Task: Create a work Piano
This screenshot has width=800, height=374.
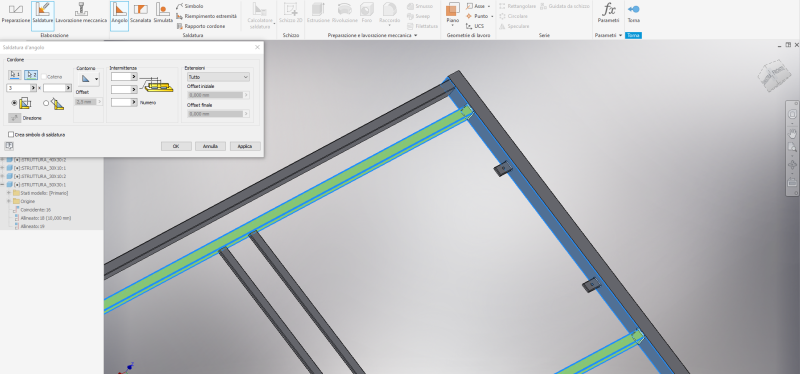Action: [x=453, y=14]
